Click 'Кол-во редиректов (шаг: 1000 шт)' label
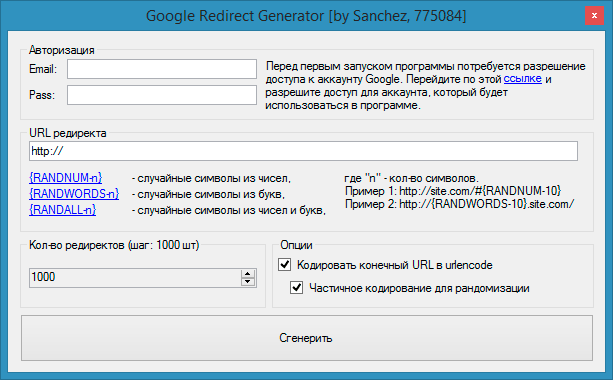The width and height of the screenshot is (613, 380). 114,245
